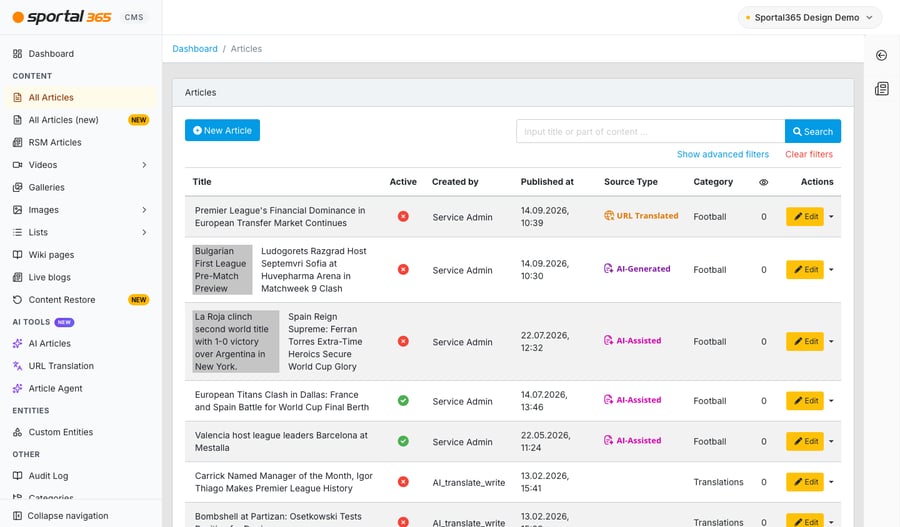The height and width of the screenshot is (527, 900).
Task: Click the Title column header
Action: 202,182
